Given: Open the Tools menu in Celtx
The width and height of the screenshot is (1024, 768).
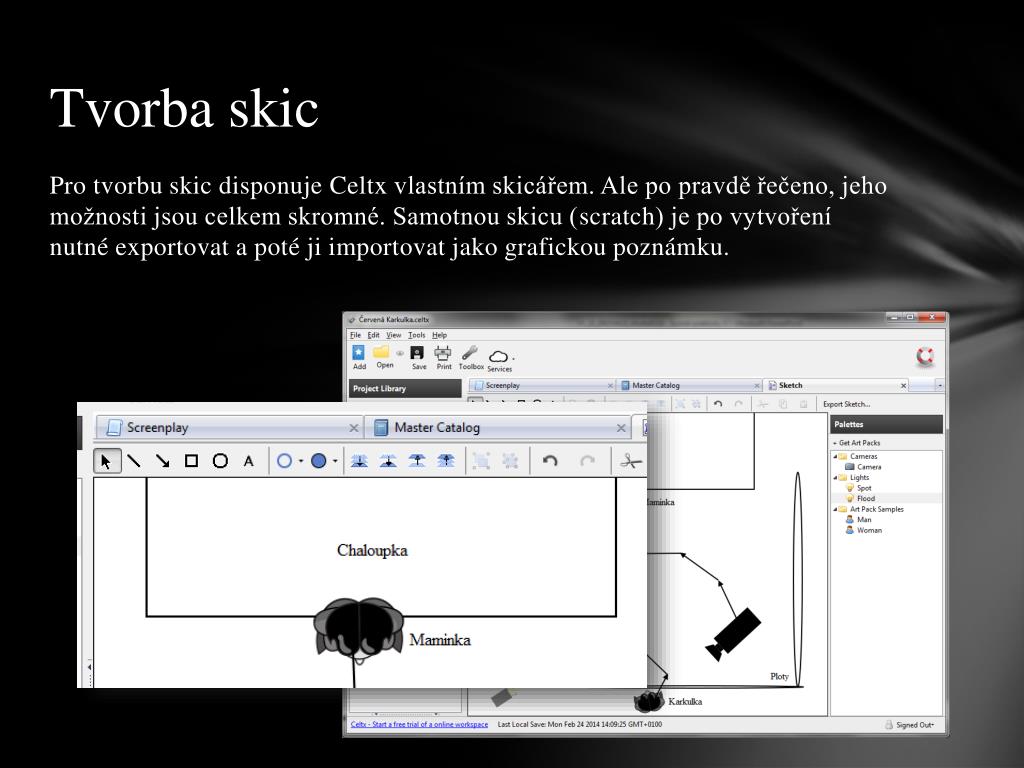Looking at the screenshot, I should (417, 335).
